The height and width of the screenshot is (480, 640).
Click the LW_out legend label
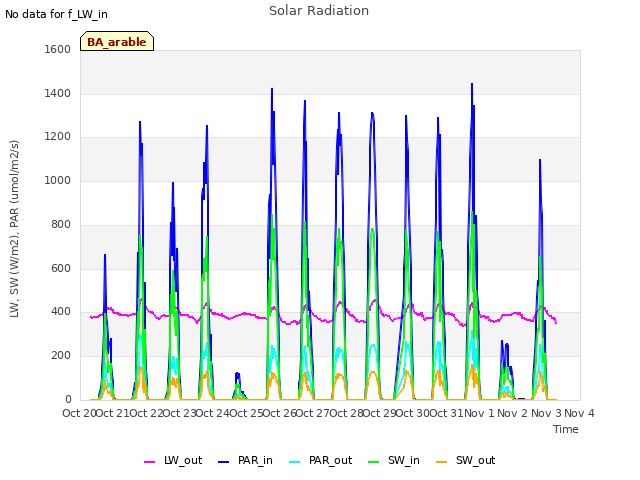(183, 460)
